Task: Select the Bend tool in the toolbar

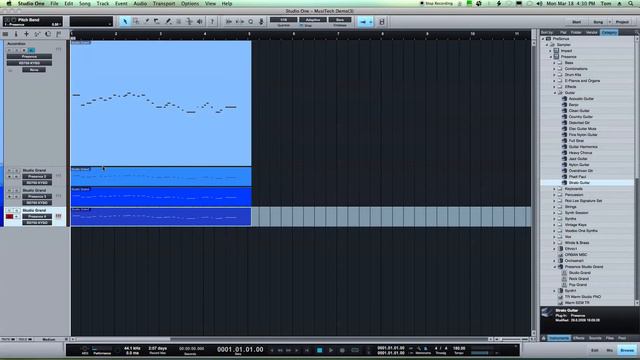Action: 189,22
